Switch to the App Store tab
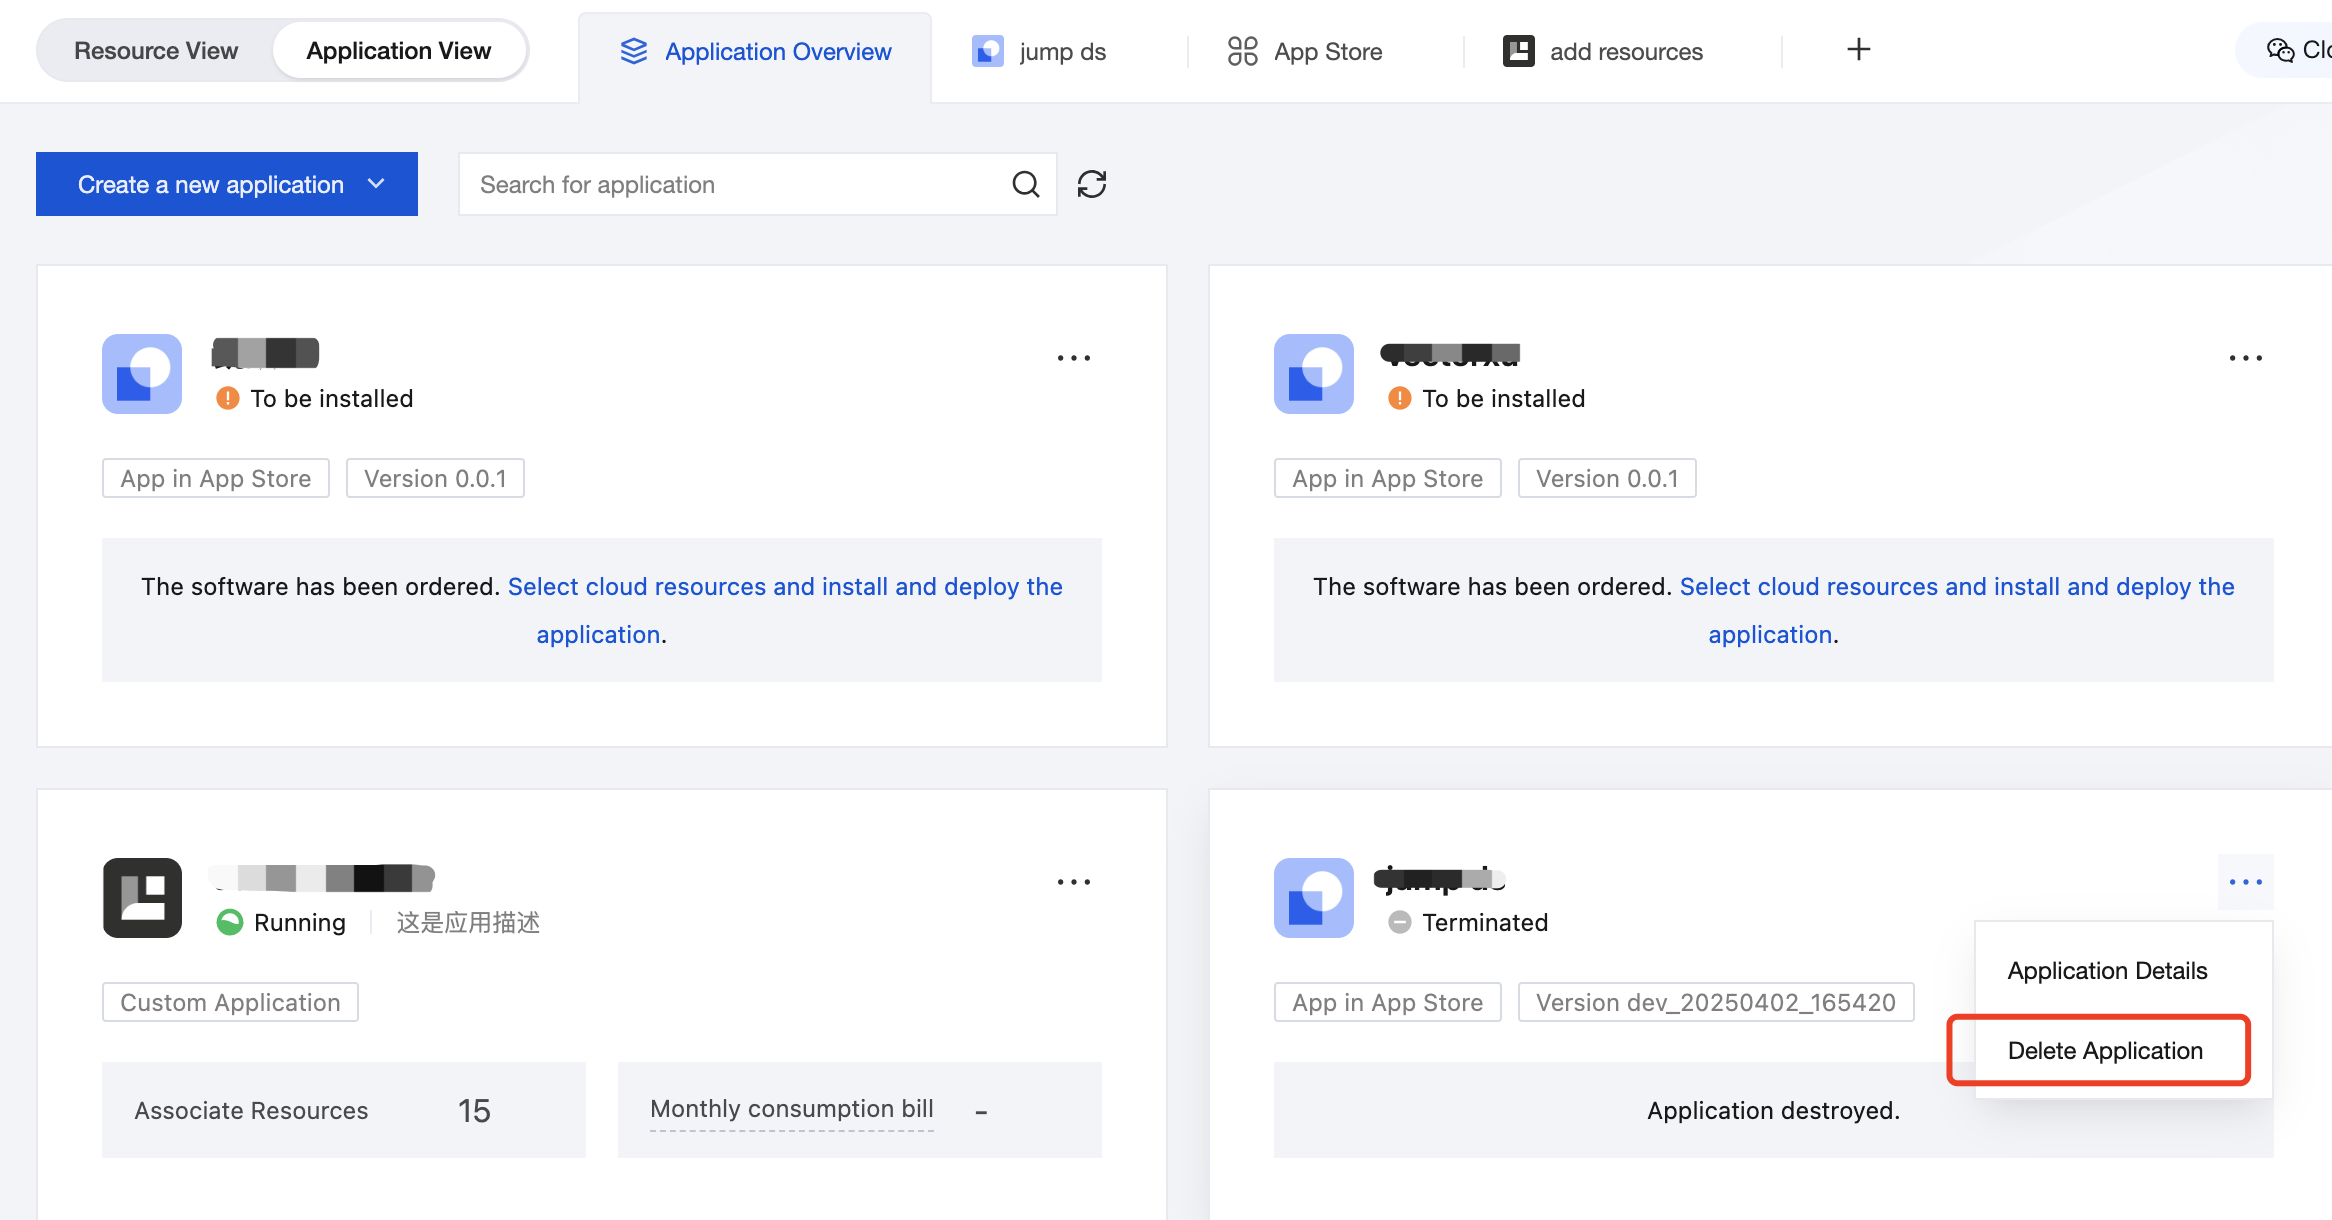 click(x=1306, y=52)
